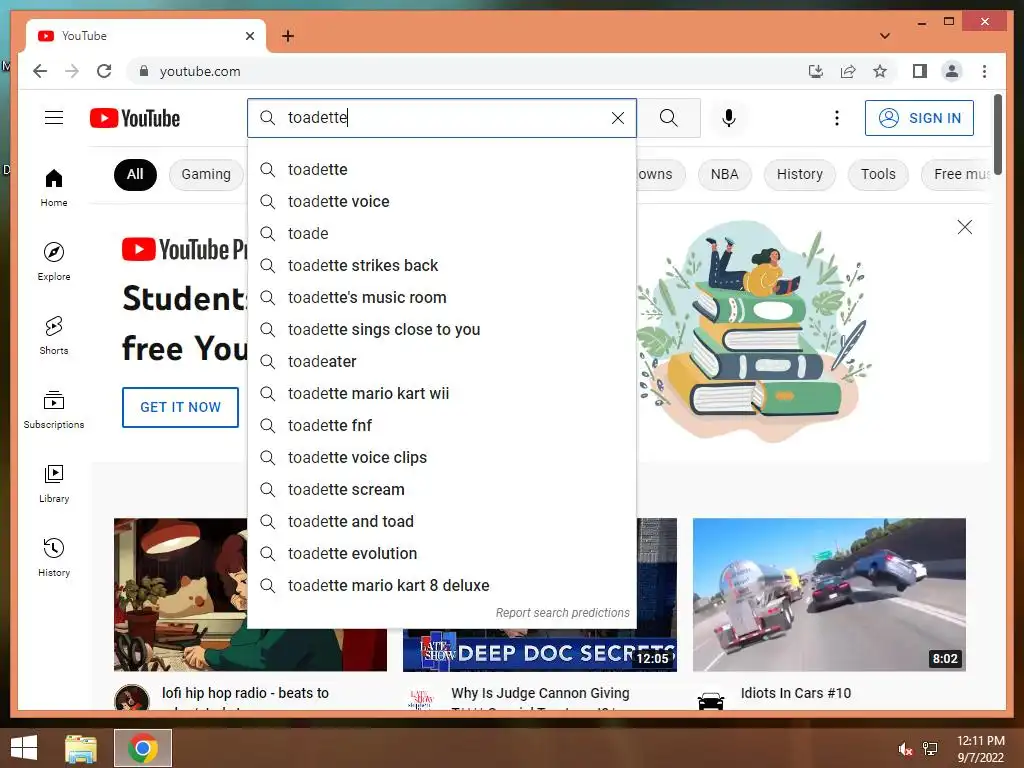Select the History filter chip
The width and height of the screenshot is (1024, 768).
(799, 174)
